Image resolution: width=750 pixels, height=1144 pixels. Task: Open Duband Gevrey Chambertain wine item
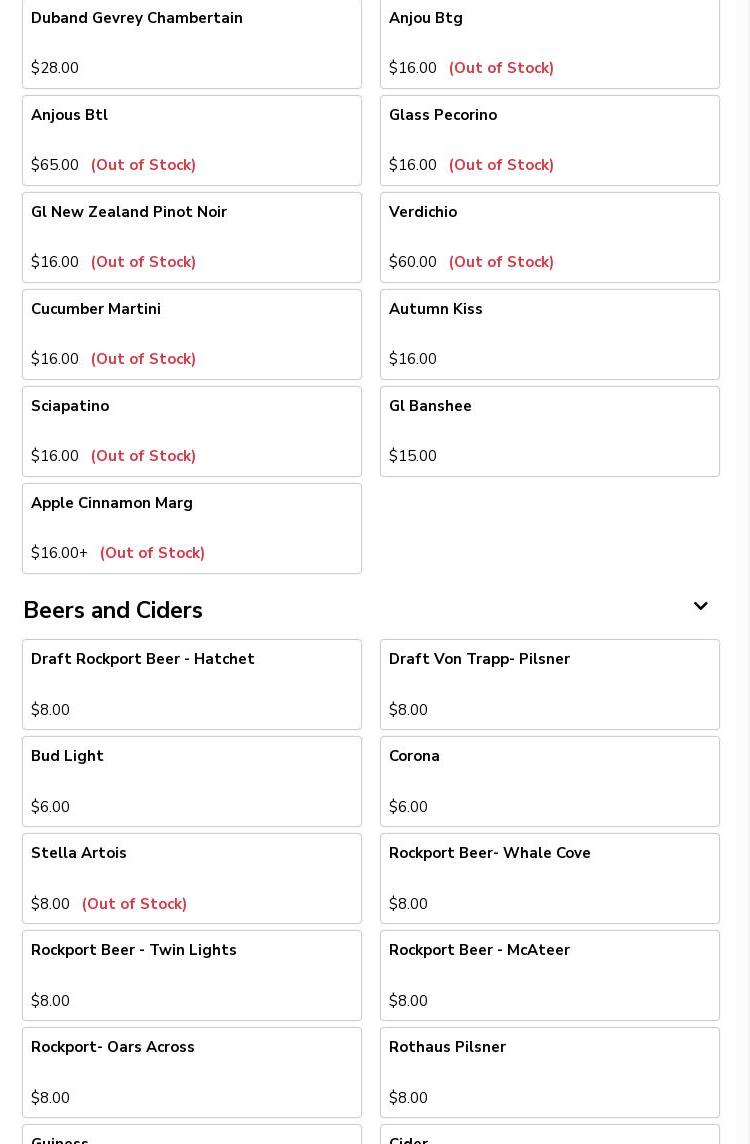(192, 43)
